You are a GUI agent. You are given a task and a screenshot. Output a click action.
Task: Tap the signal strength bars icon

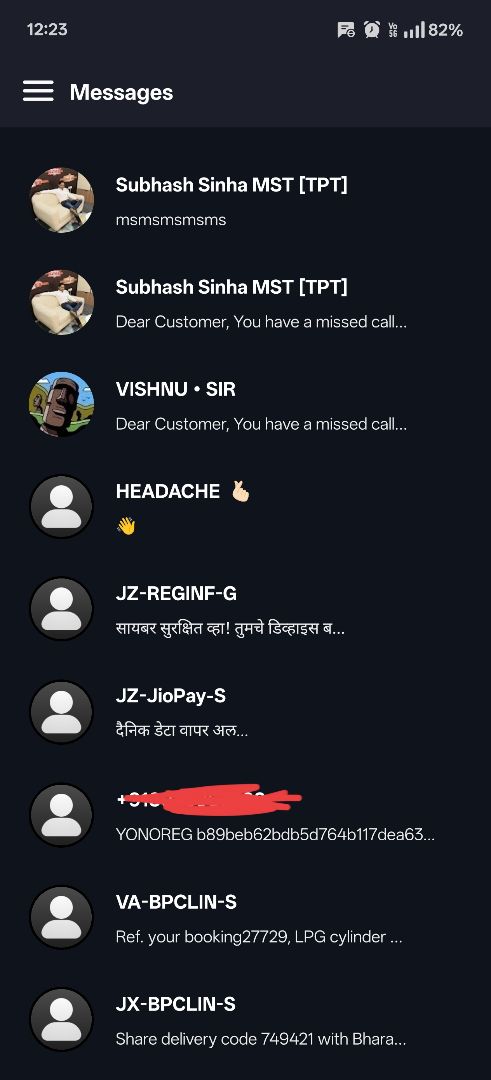[414, 30]
